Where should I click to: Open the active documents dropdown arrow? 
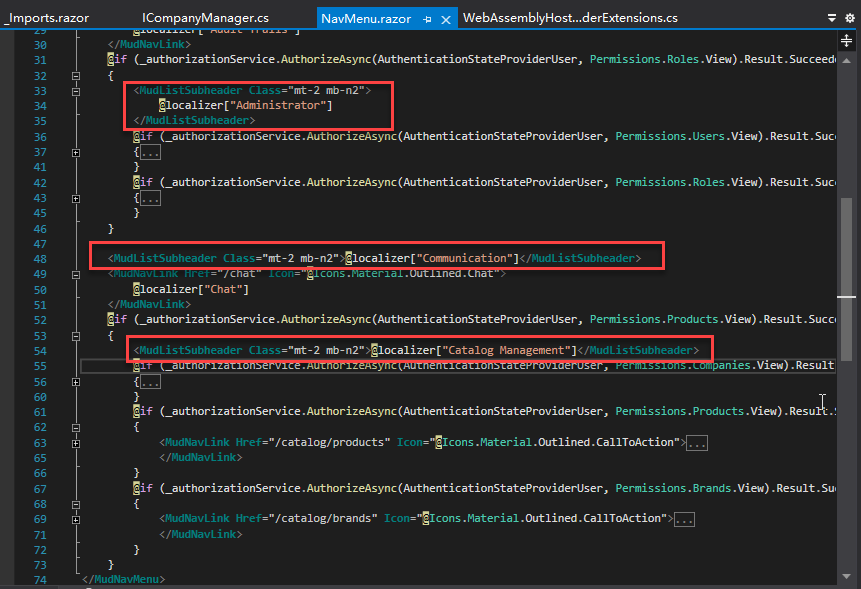831,17
